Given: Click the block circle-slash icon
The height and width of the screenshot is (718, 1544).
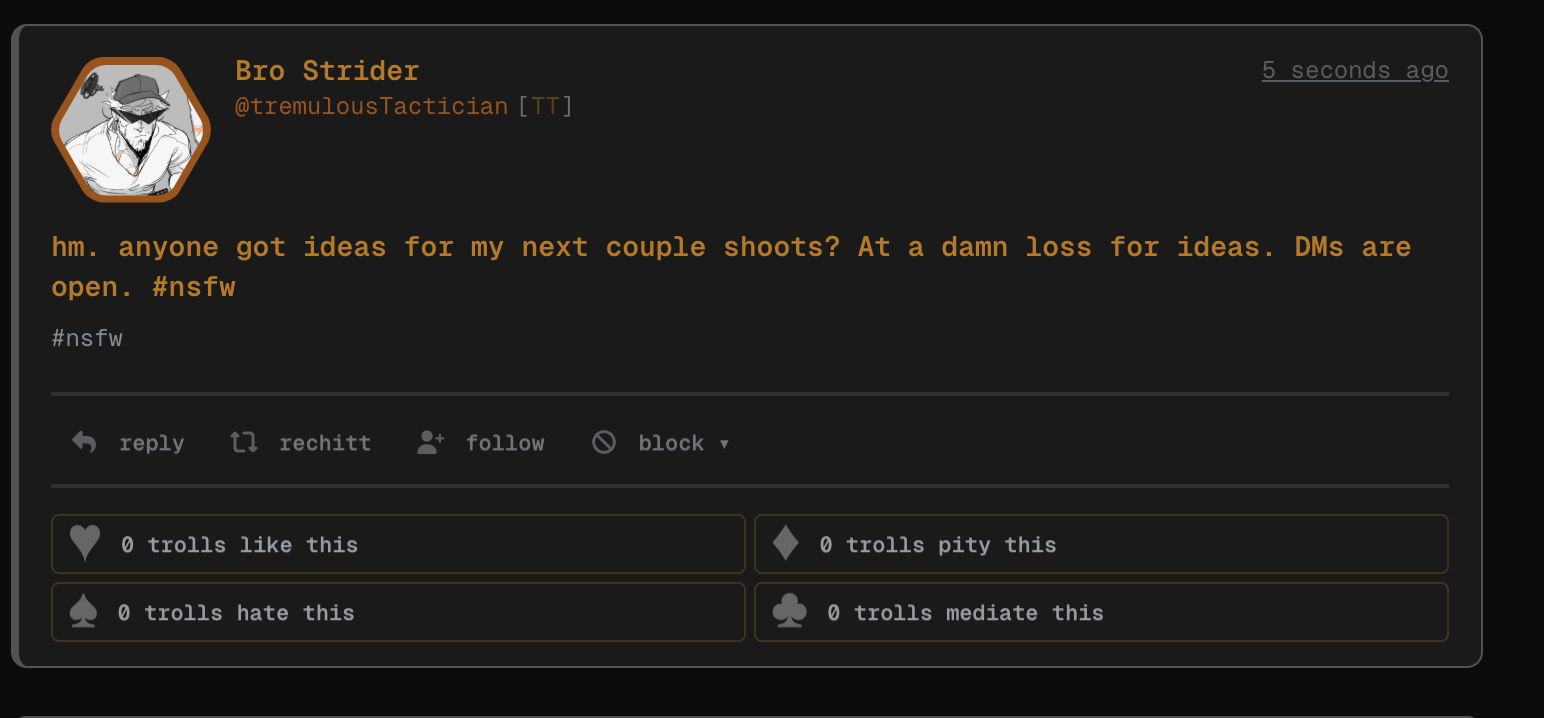Looking at the screenshot, I should (604, 442).
